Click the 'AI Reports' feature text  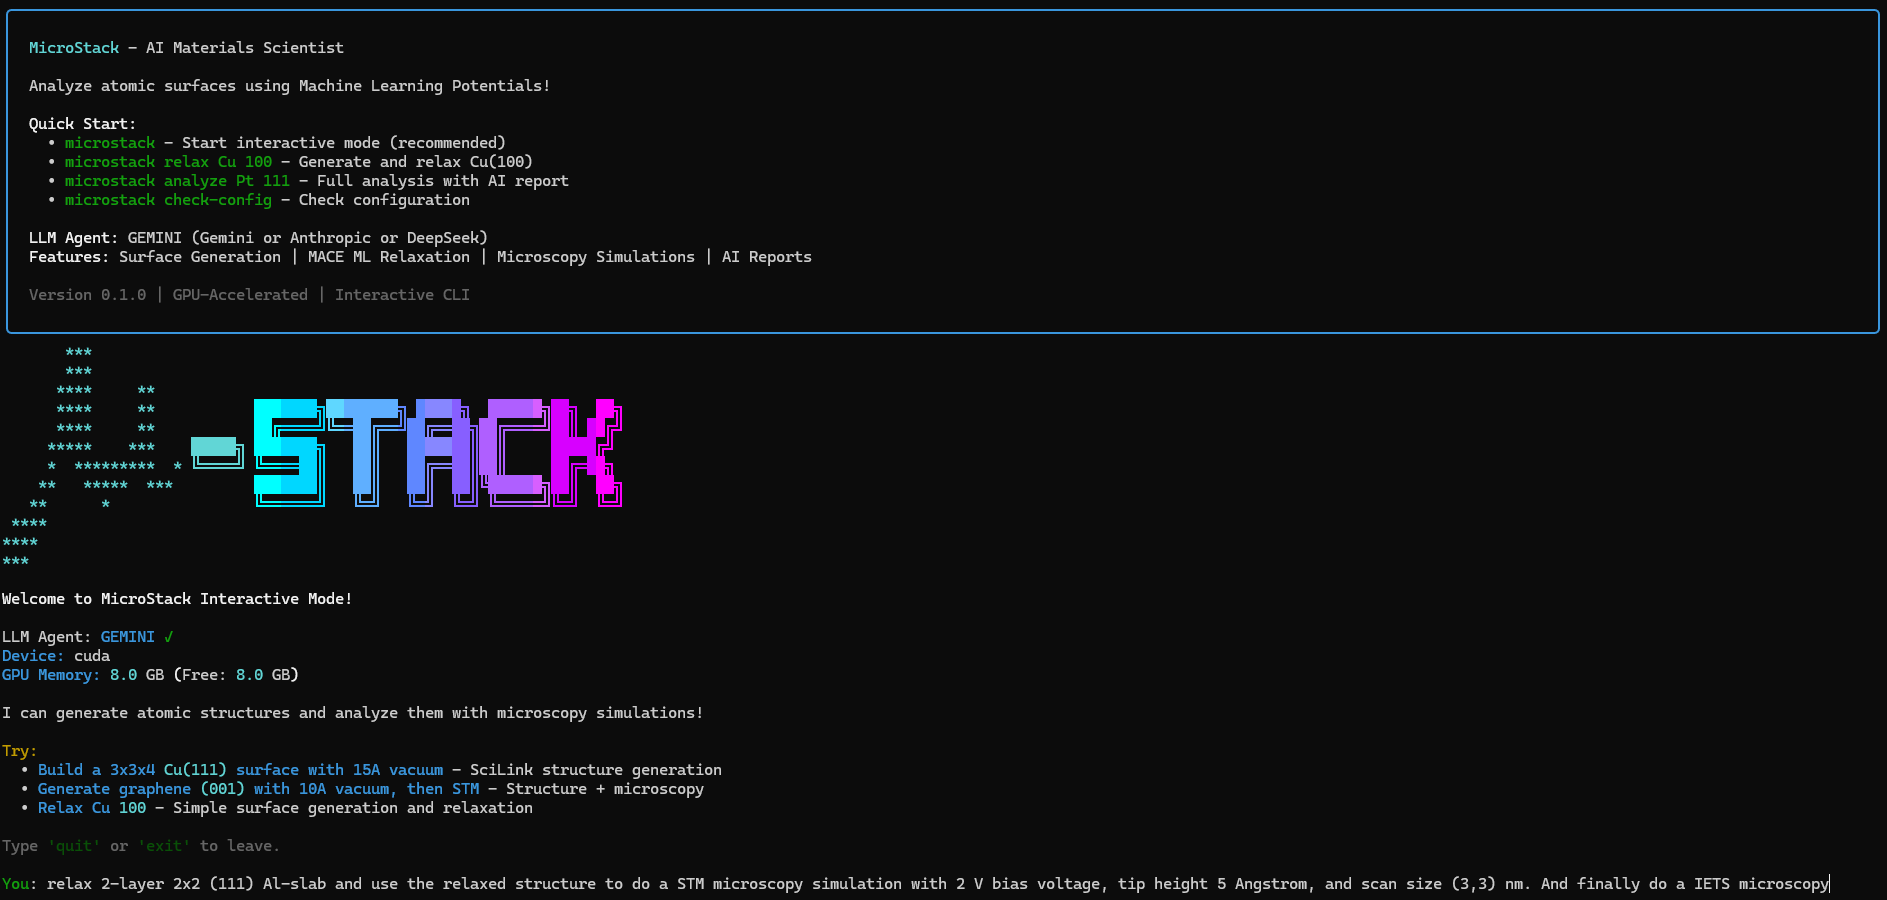click(x=767, y=257)
